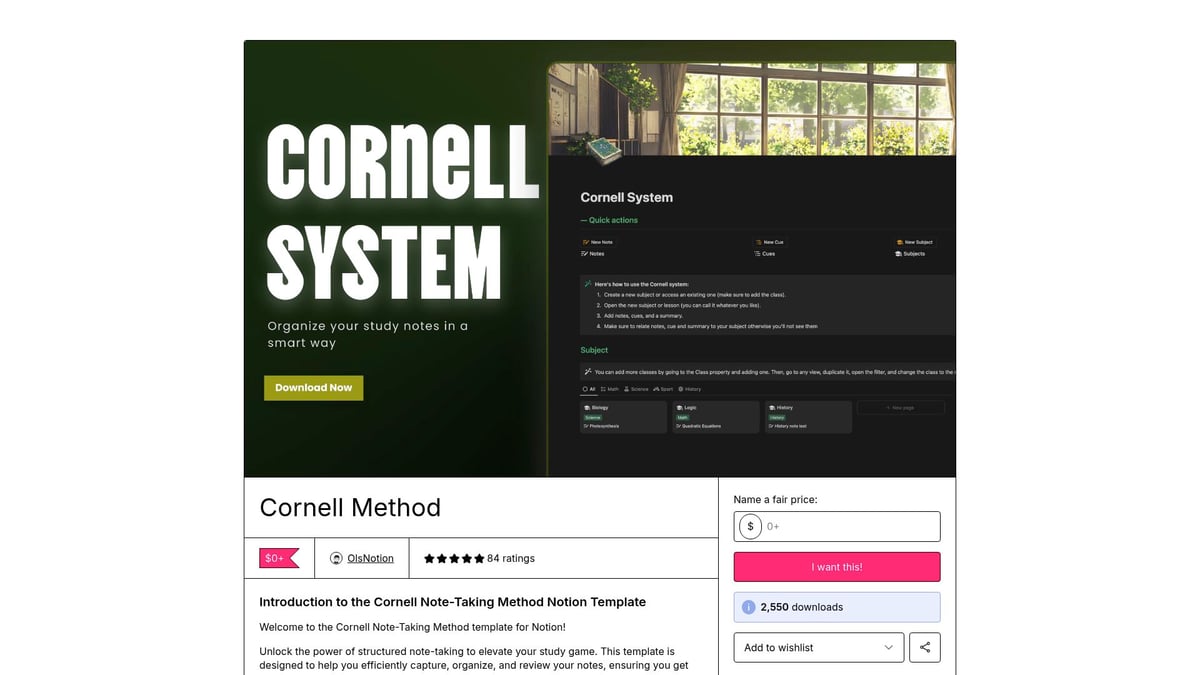Click the "Name a fair price:" label
This screenshot has width=1200, height=675.
[775, 499]
